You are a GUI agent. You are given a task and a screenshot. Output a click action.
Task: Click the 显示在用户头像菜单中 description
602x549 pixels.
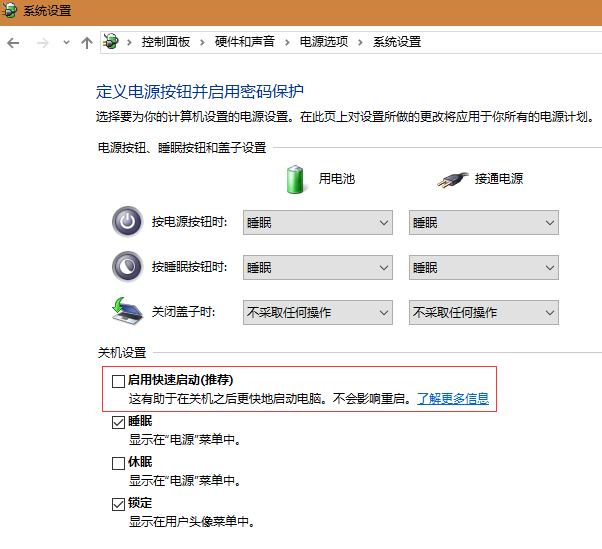pos(191,521)
